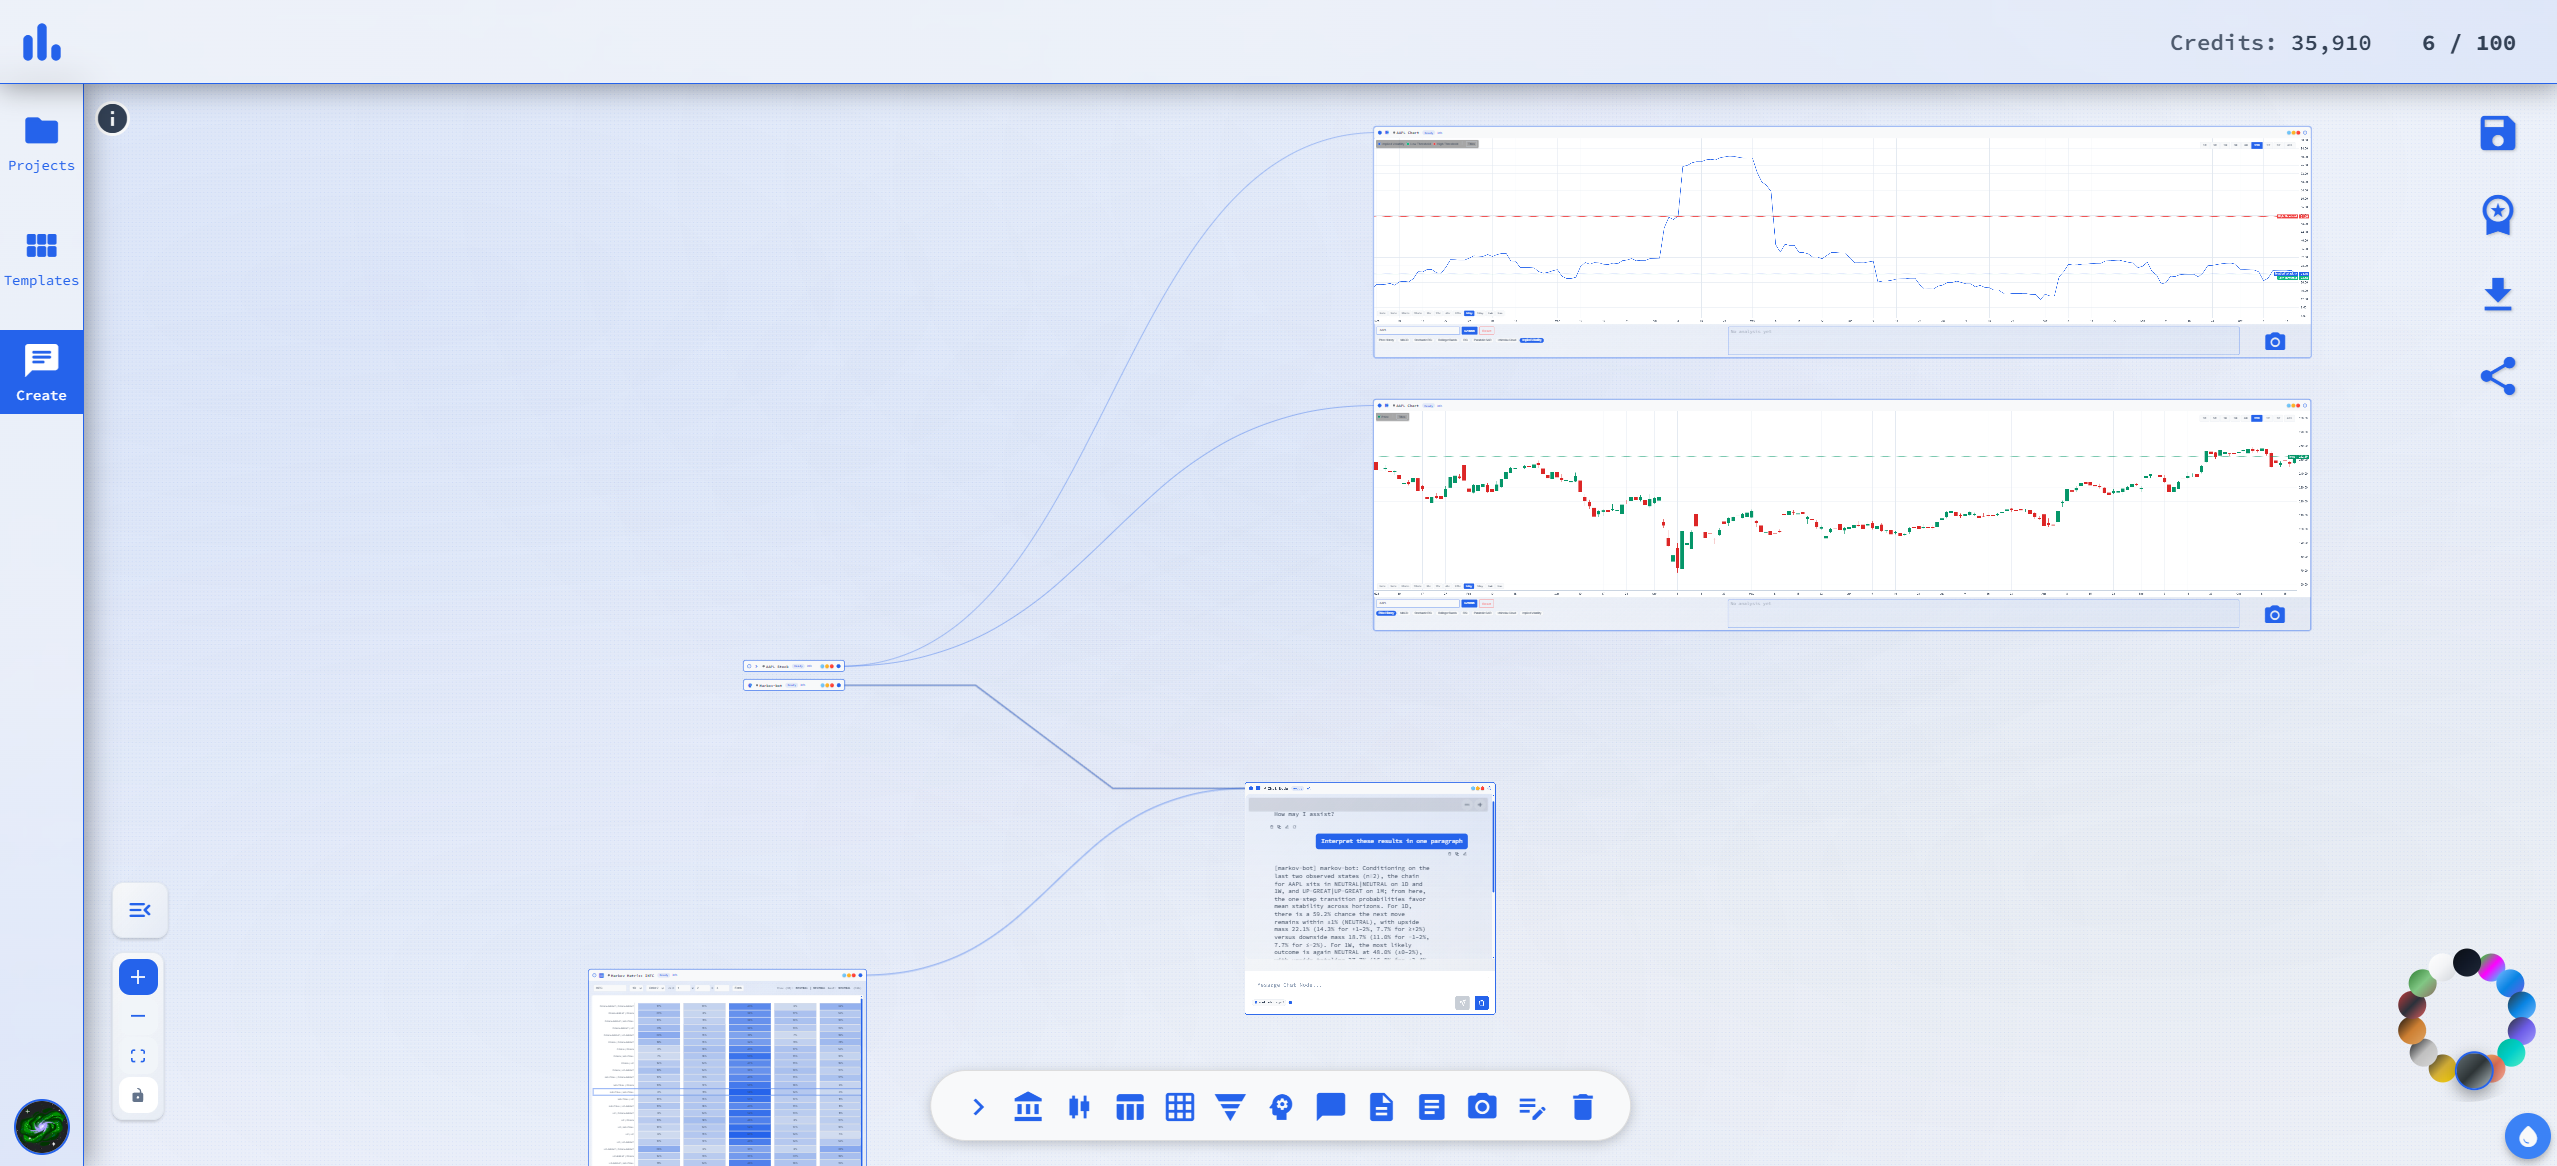2557x1166 pixels.
Task: Click the grid matrix icon in toolbar
Action: point(1180,1107)
